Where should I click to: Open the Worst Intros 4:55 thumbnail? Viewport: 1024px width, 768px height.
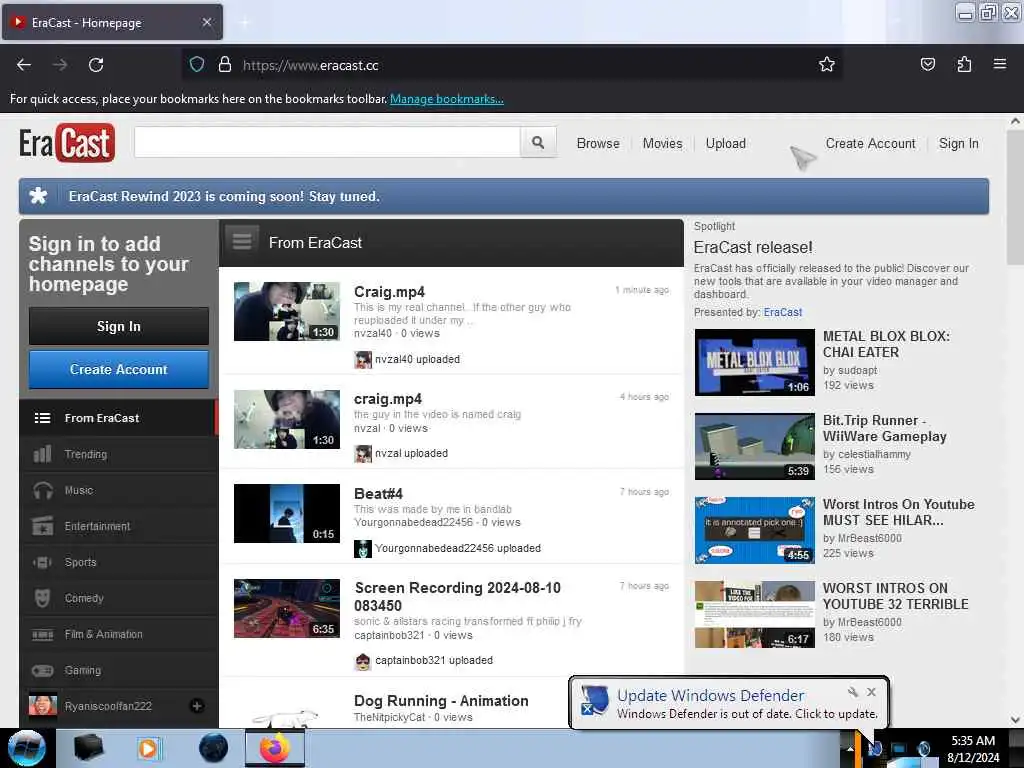pyautogui.click(x=754, y=530)
